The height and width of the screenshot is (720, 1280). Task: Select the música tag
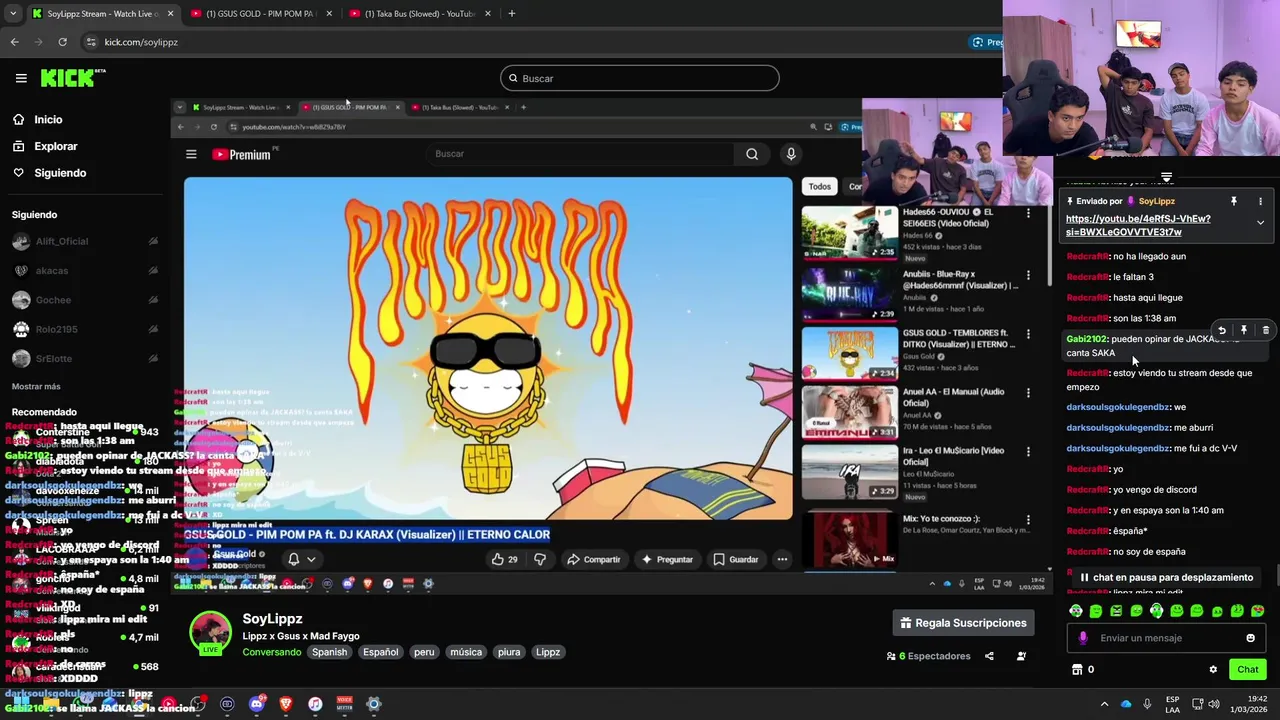(466, 652)
